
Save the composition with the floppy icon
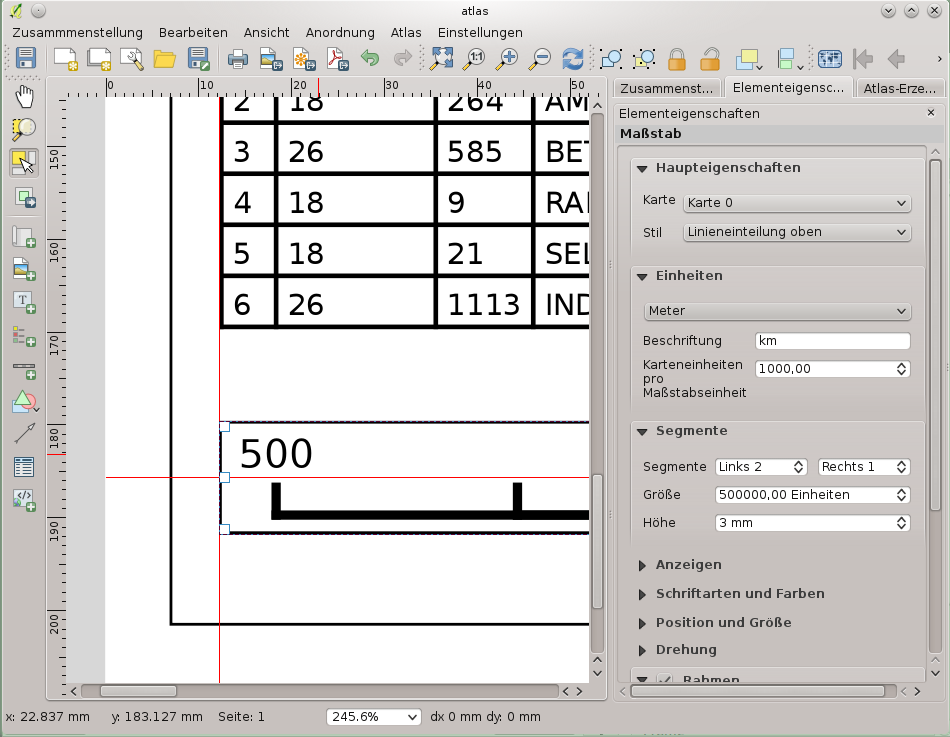[25, 59]
